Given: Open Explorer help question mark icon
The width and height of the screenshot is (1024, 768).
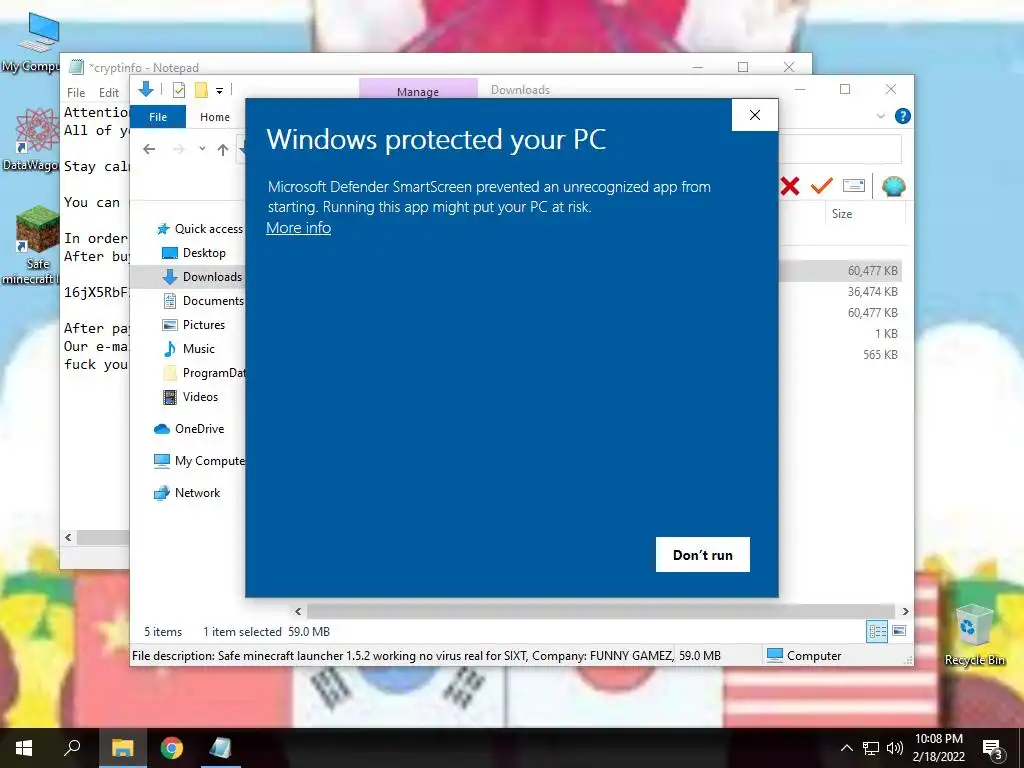Looking at the screenshot, I should point(903,116).
